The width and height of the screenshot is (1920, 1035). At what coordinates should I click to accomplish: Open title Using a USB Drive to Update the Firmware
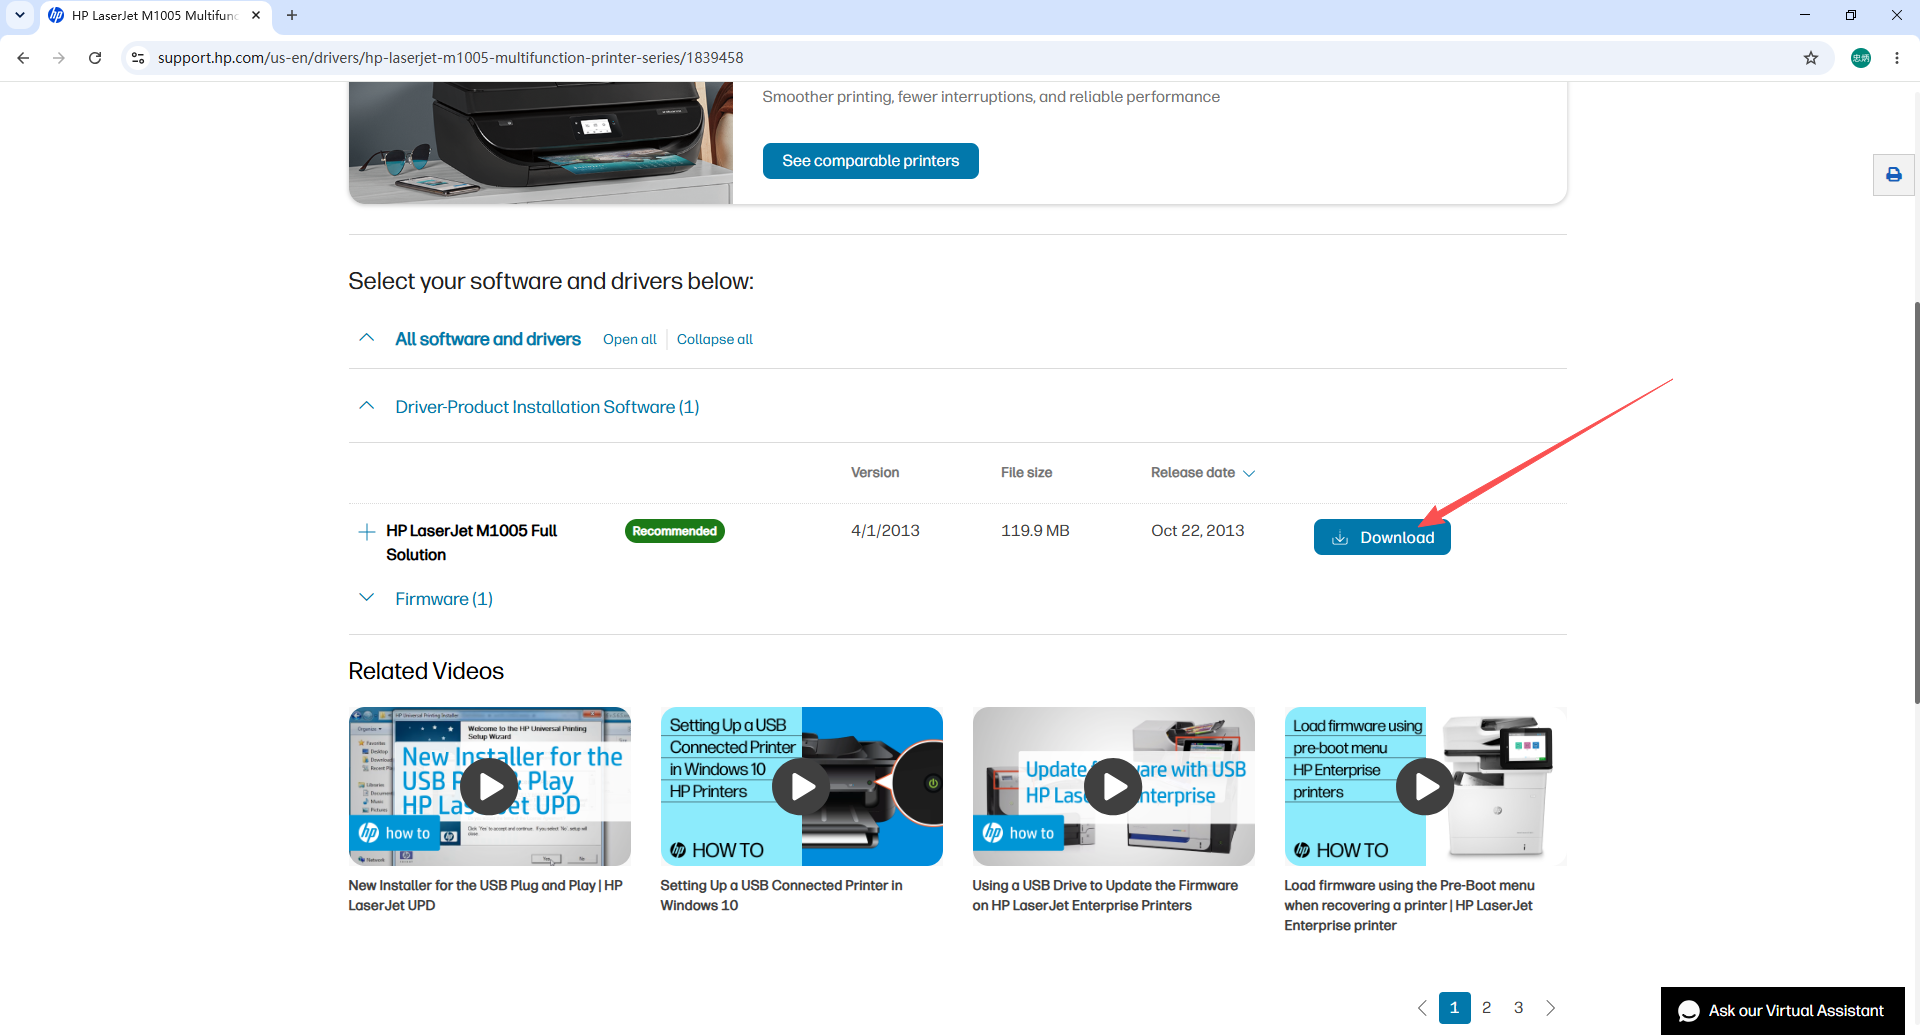[x=1105, y=895]
